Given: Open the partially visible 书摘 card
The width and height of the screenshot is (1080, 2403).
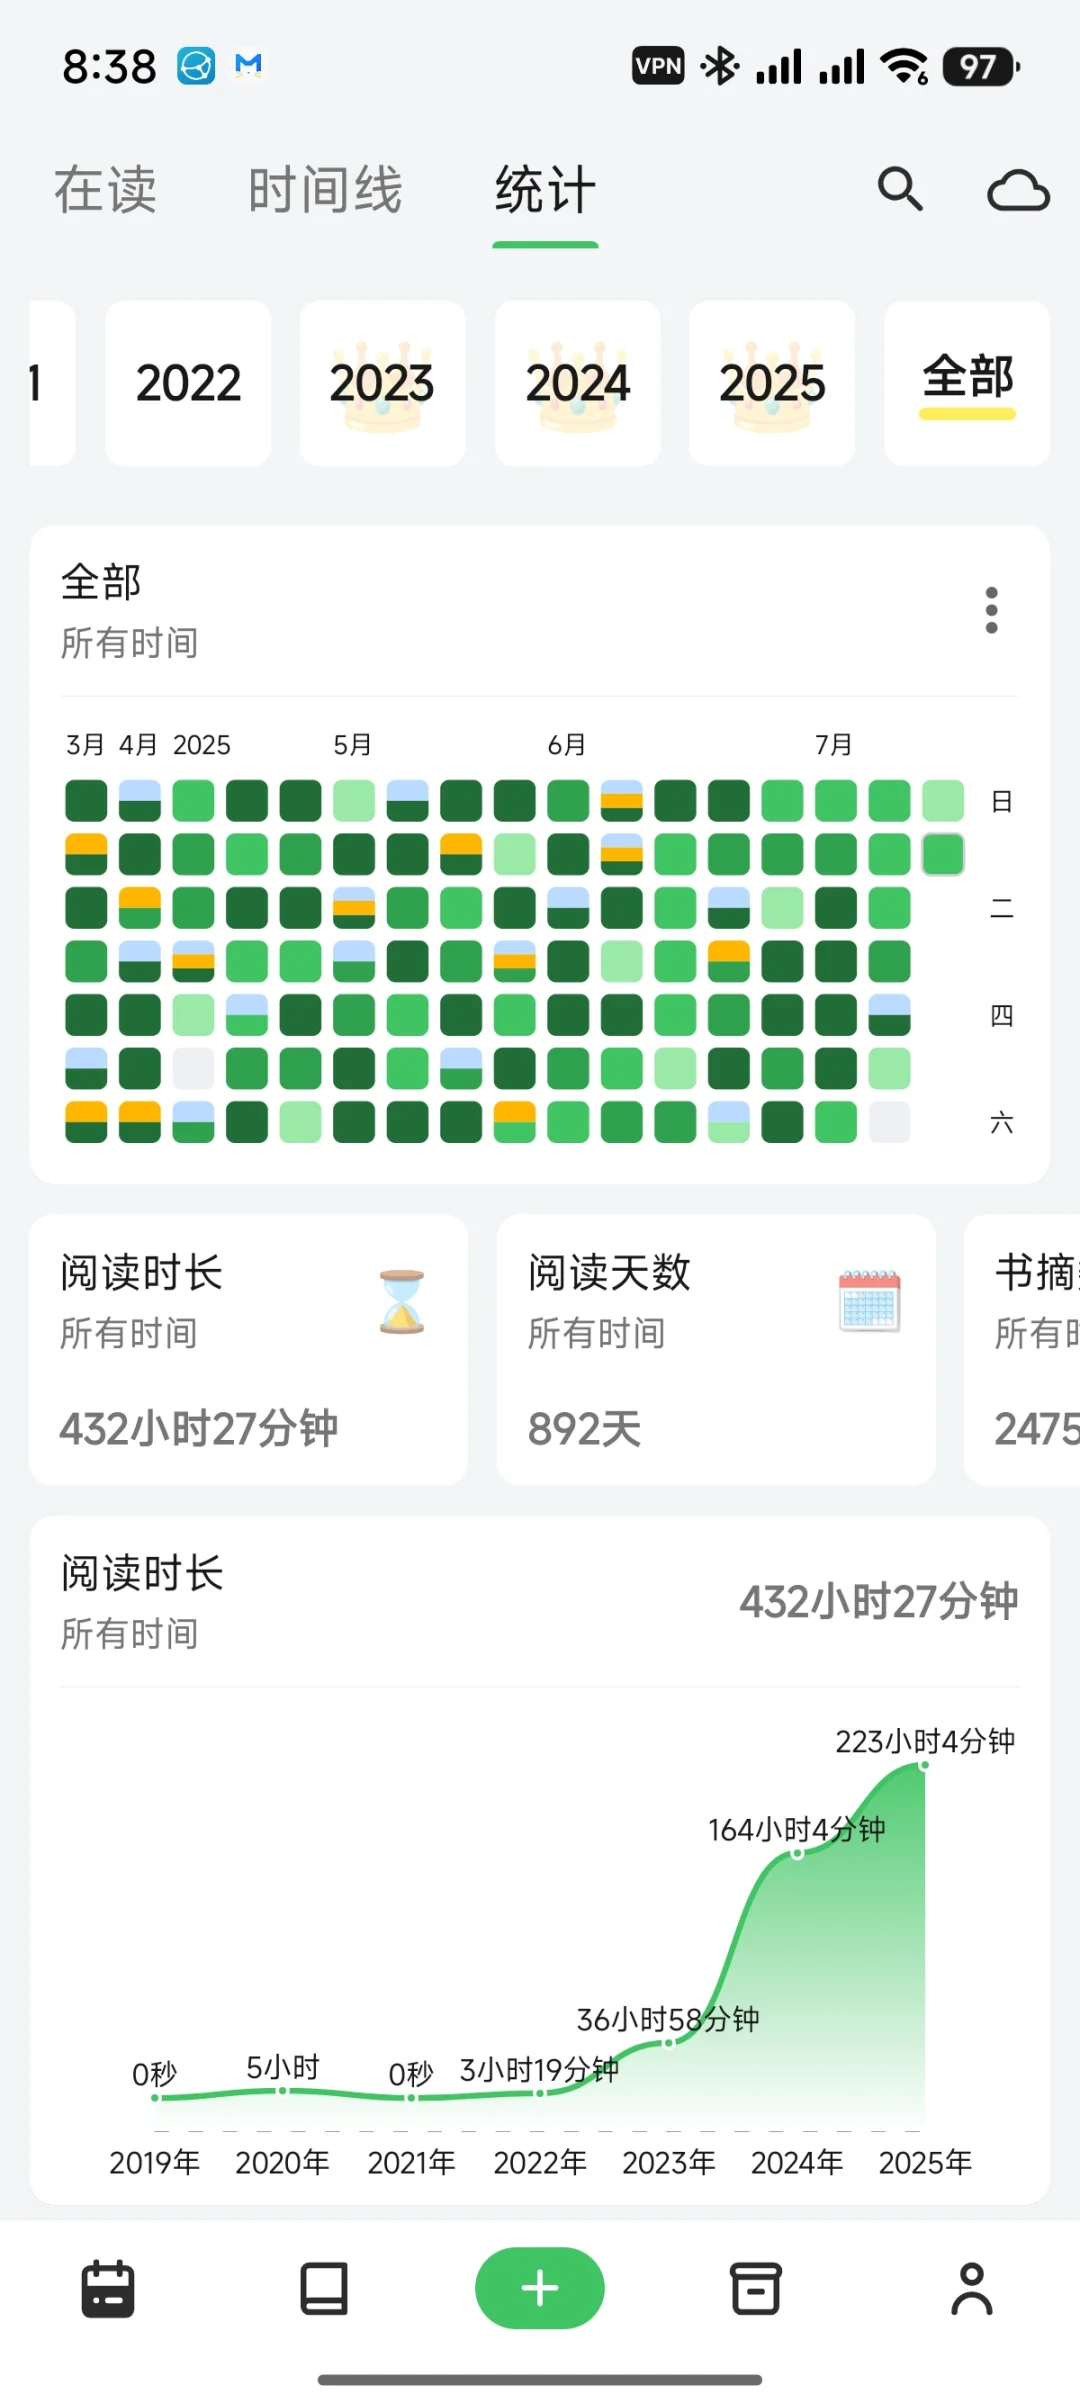Looking at the screenshot, I should (x=1023, y=1350).
